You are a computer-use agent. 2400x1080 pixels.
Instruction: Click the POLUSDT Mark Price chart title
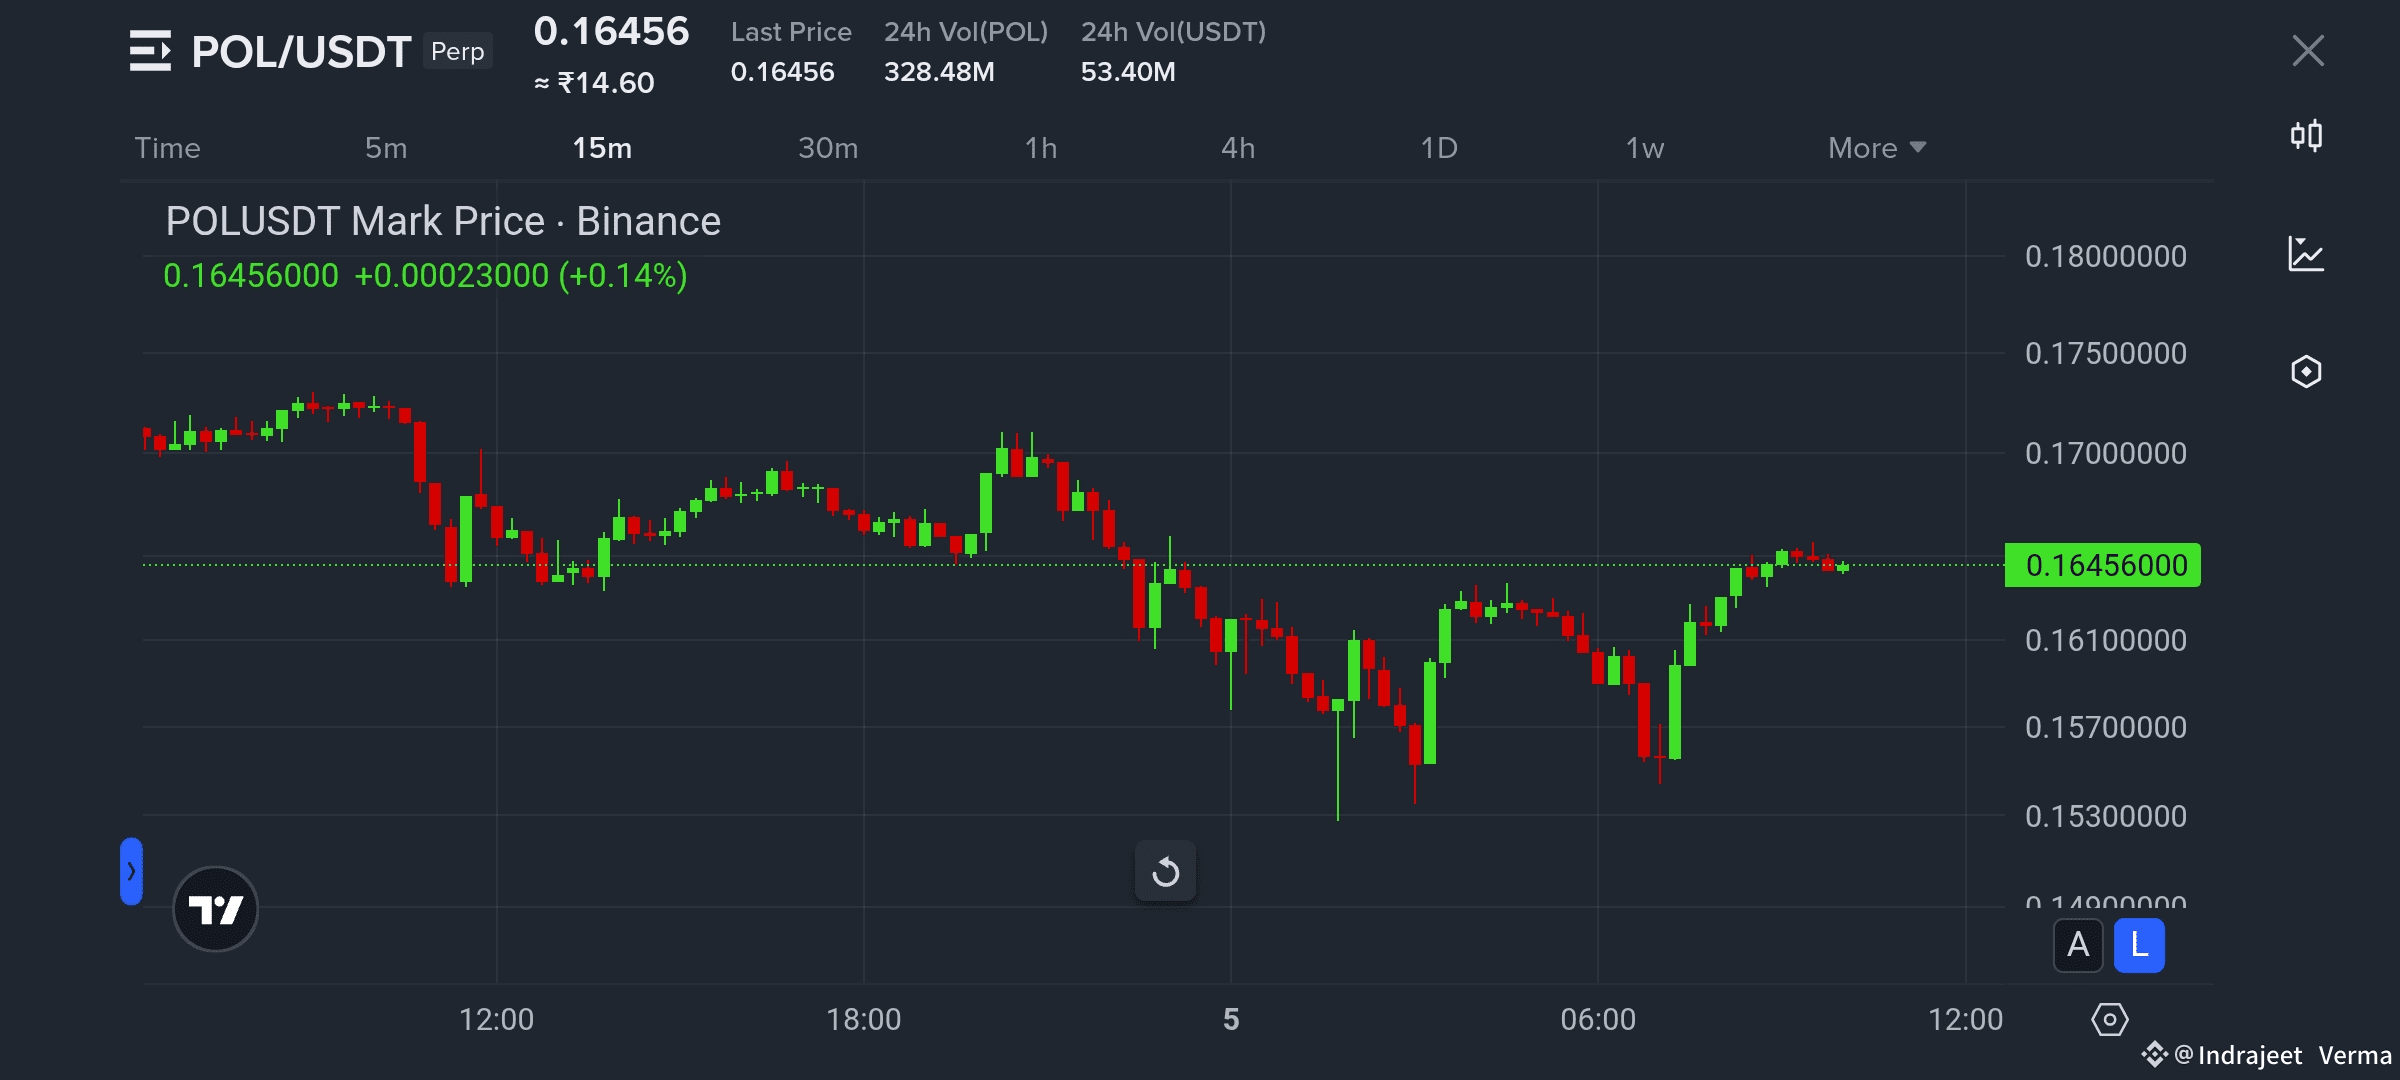[x=443, y=221]
